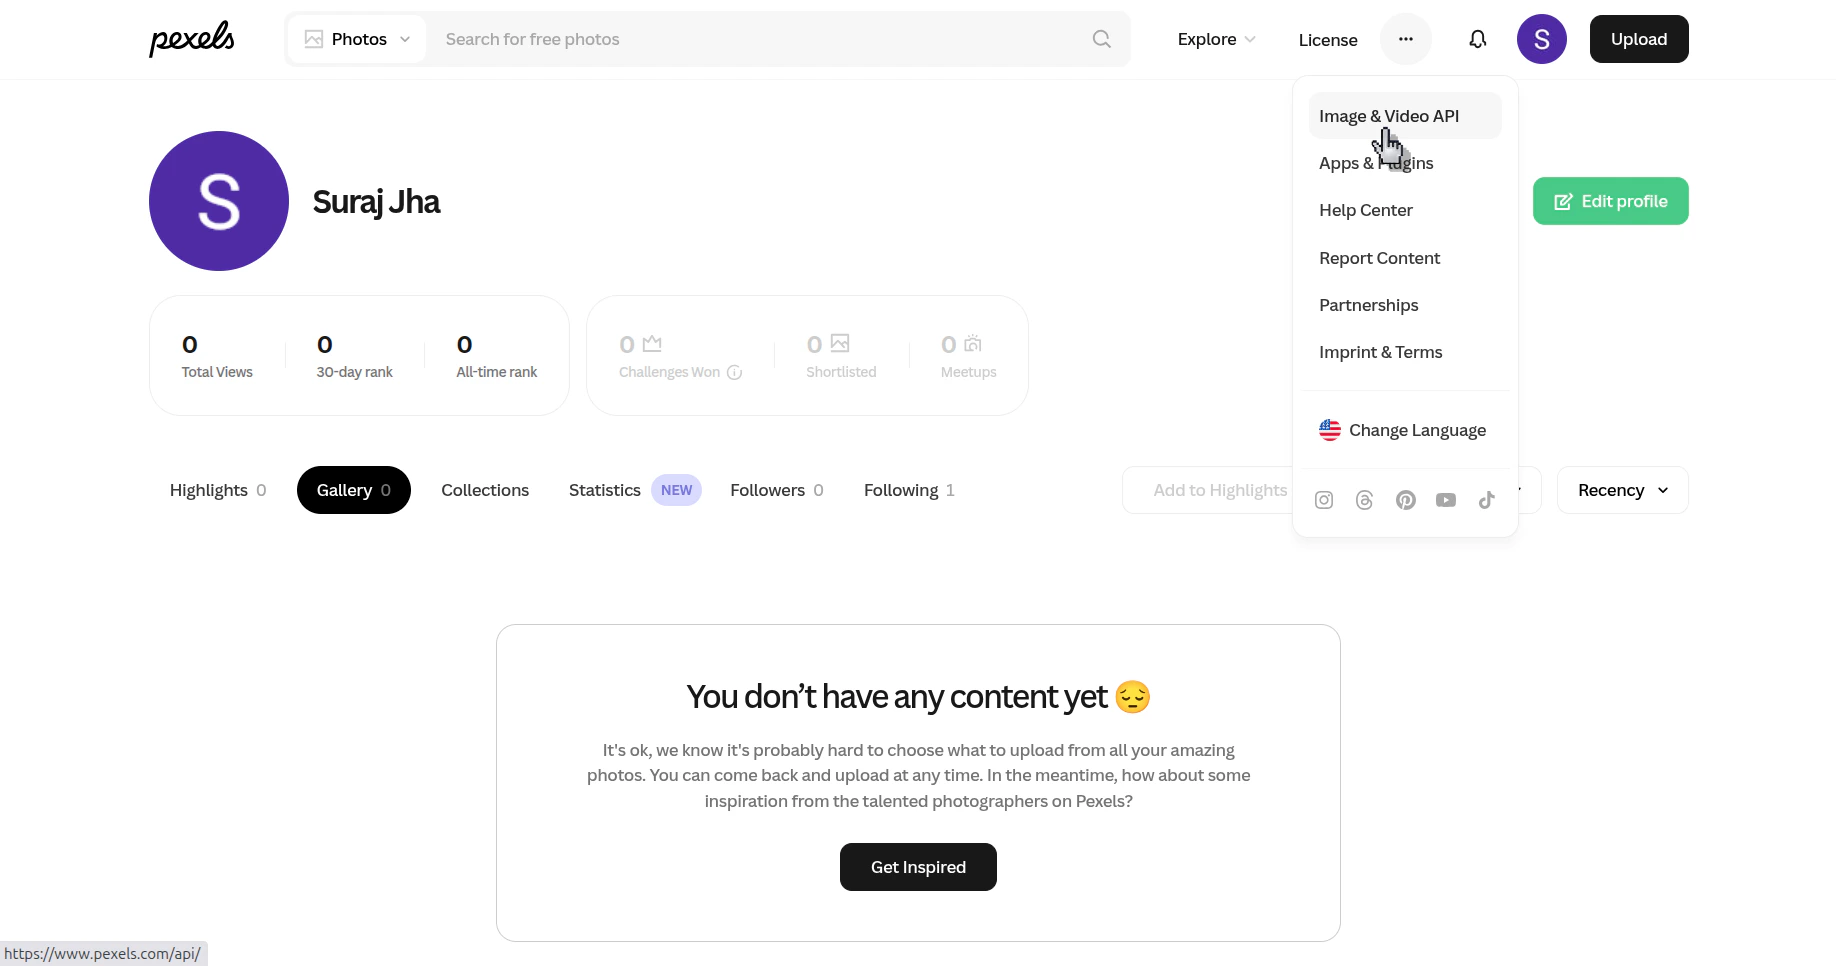
Task: Switch to the Collections tab
Action: click(485, 490)
